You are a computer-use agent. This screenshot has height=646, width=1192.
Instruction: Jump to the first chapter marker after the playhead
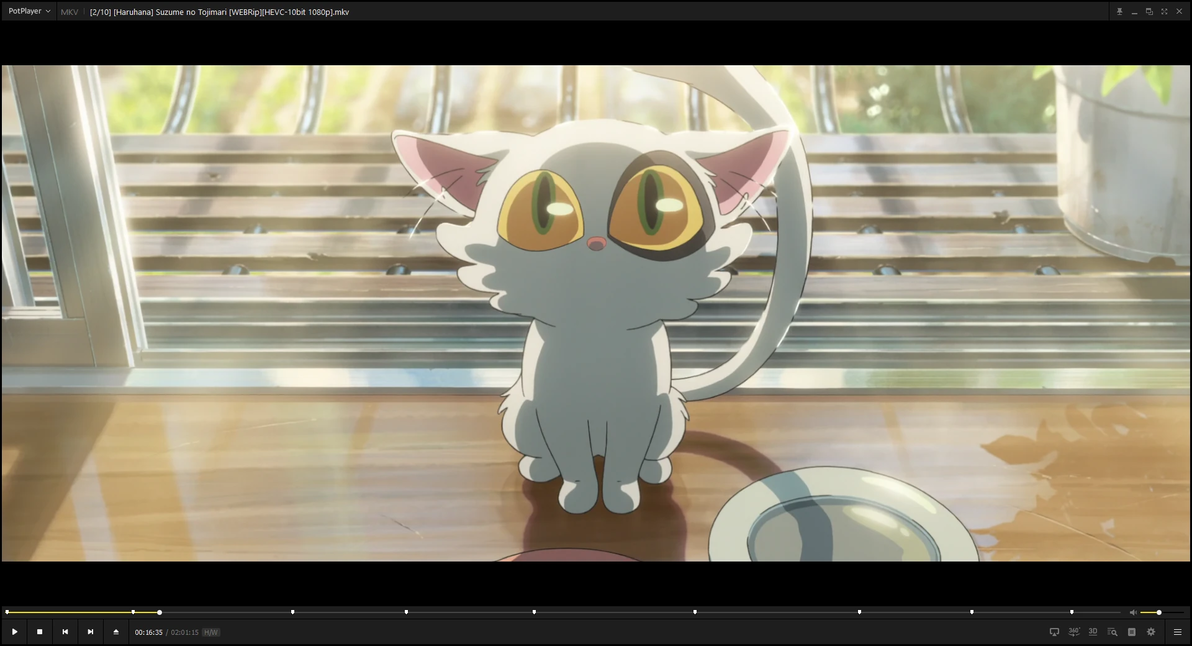point(293,612)
